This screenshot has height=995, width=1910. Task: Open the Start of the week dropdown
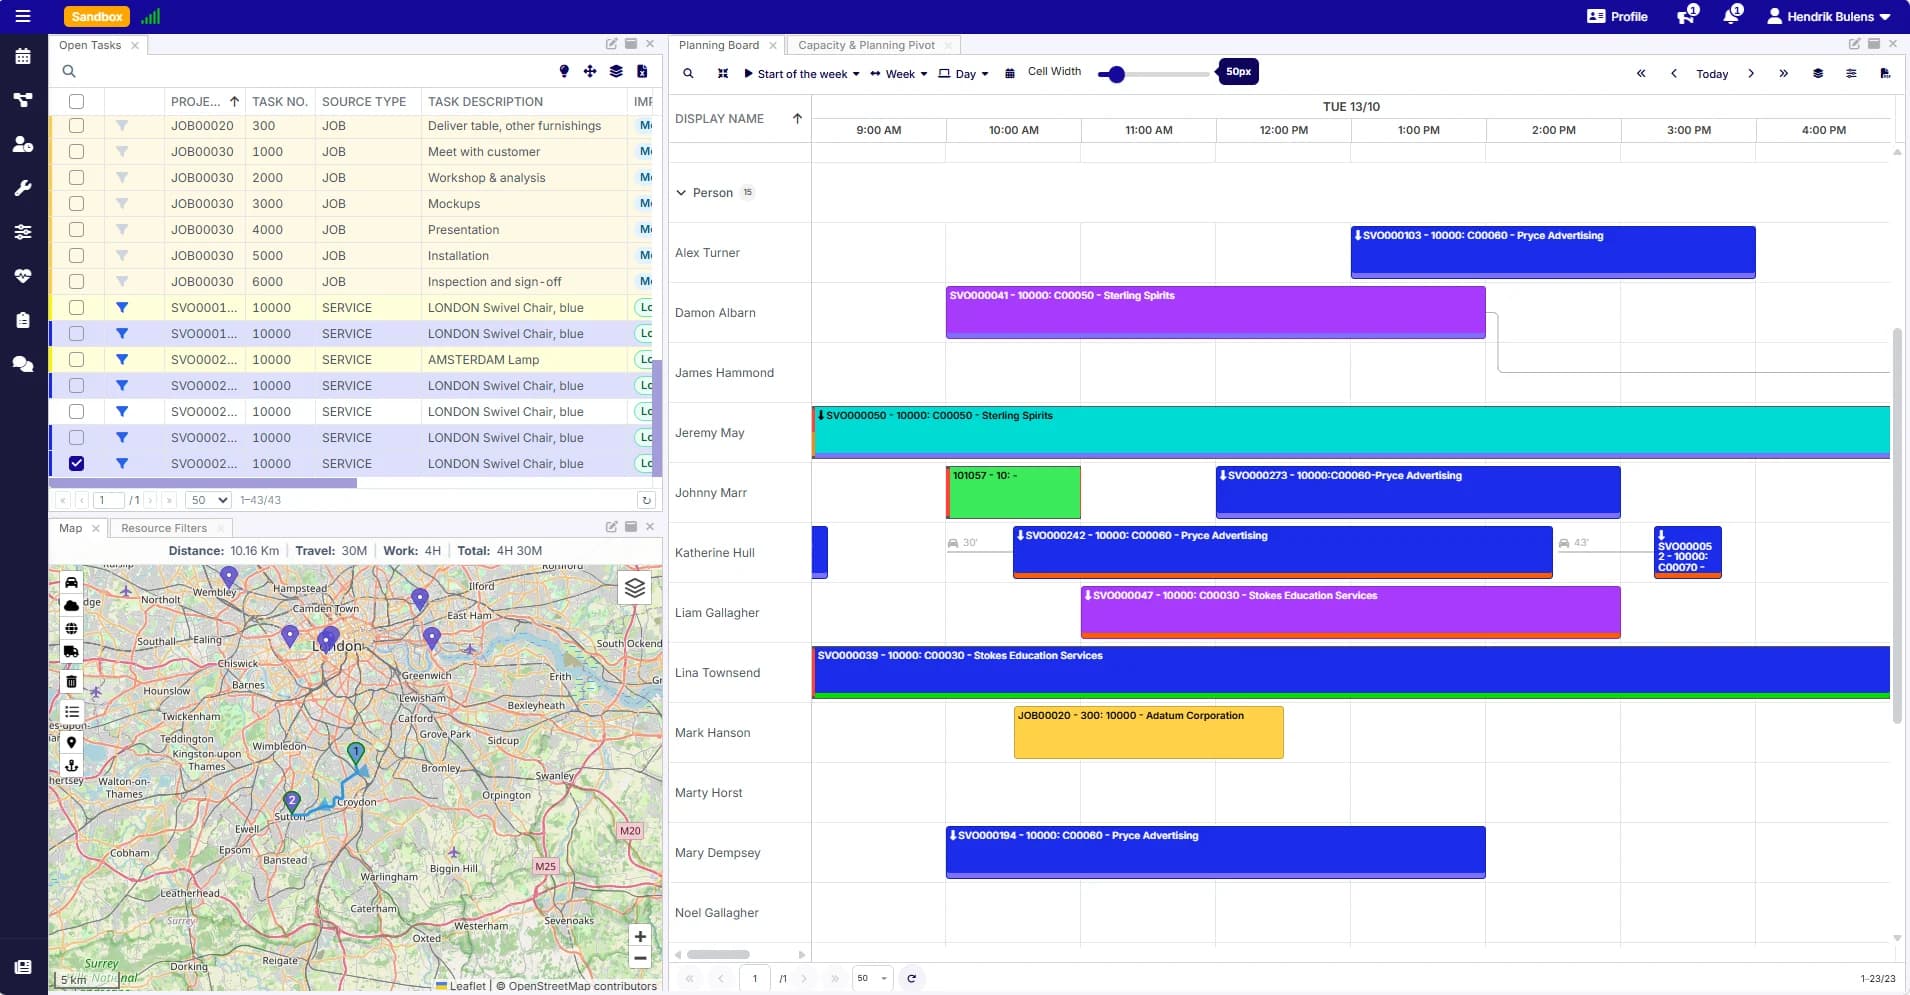point(802,73)
